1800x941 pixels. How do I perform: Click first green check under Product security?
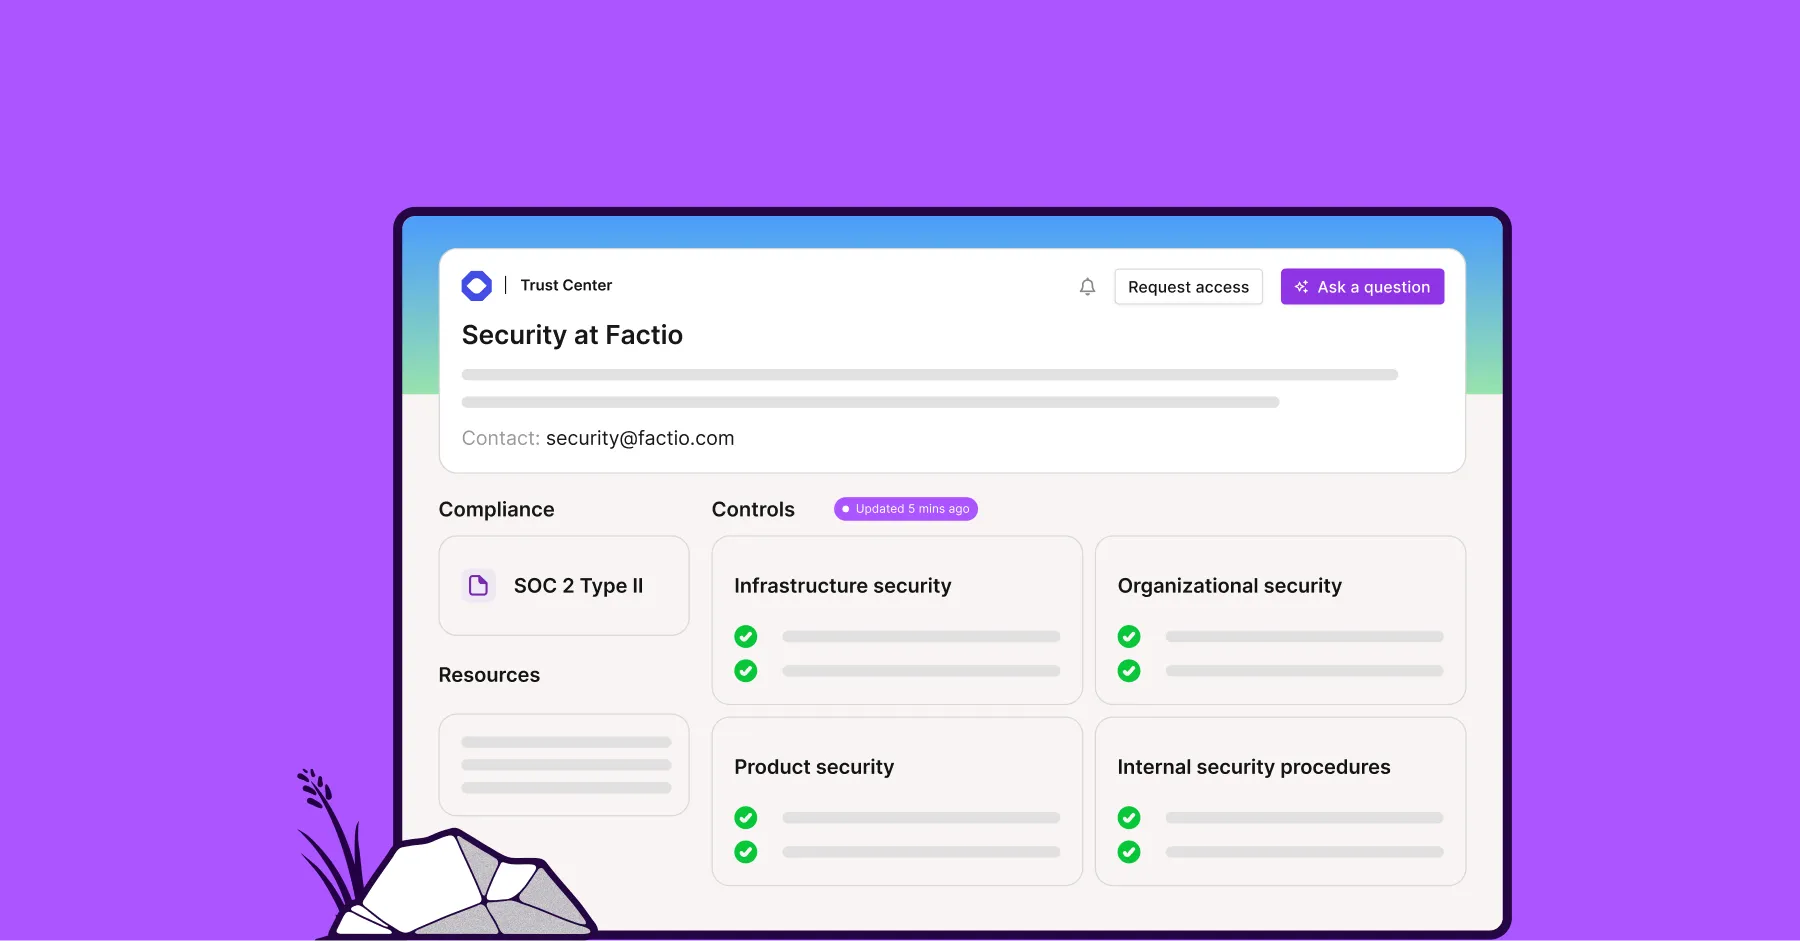pyautogui.click(x=746, y=818)
